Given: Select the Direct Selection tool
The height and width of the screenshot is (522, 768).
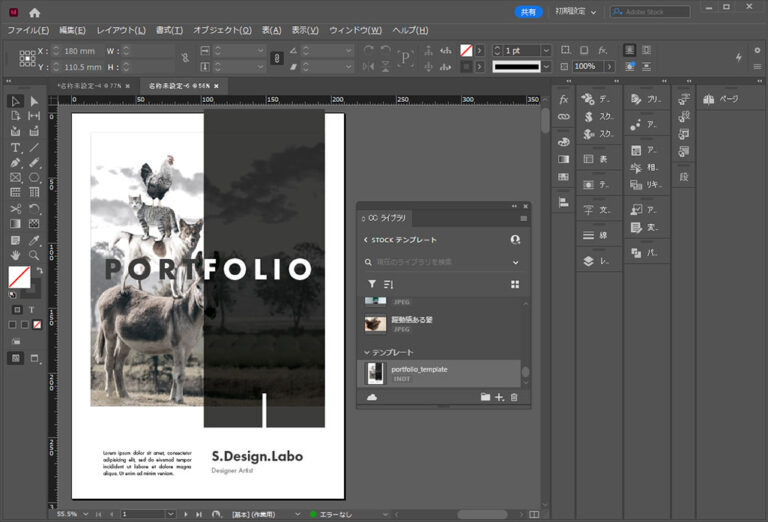Looking at the screenshot, I should [x=34, y=101].
